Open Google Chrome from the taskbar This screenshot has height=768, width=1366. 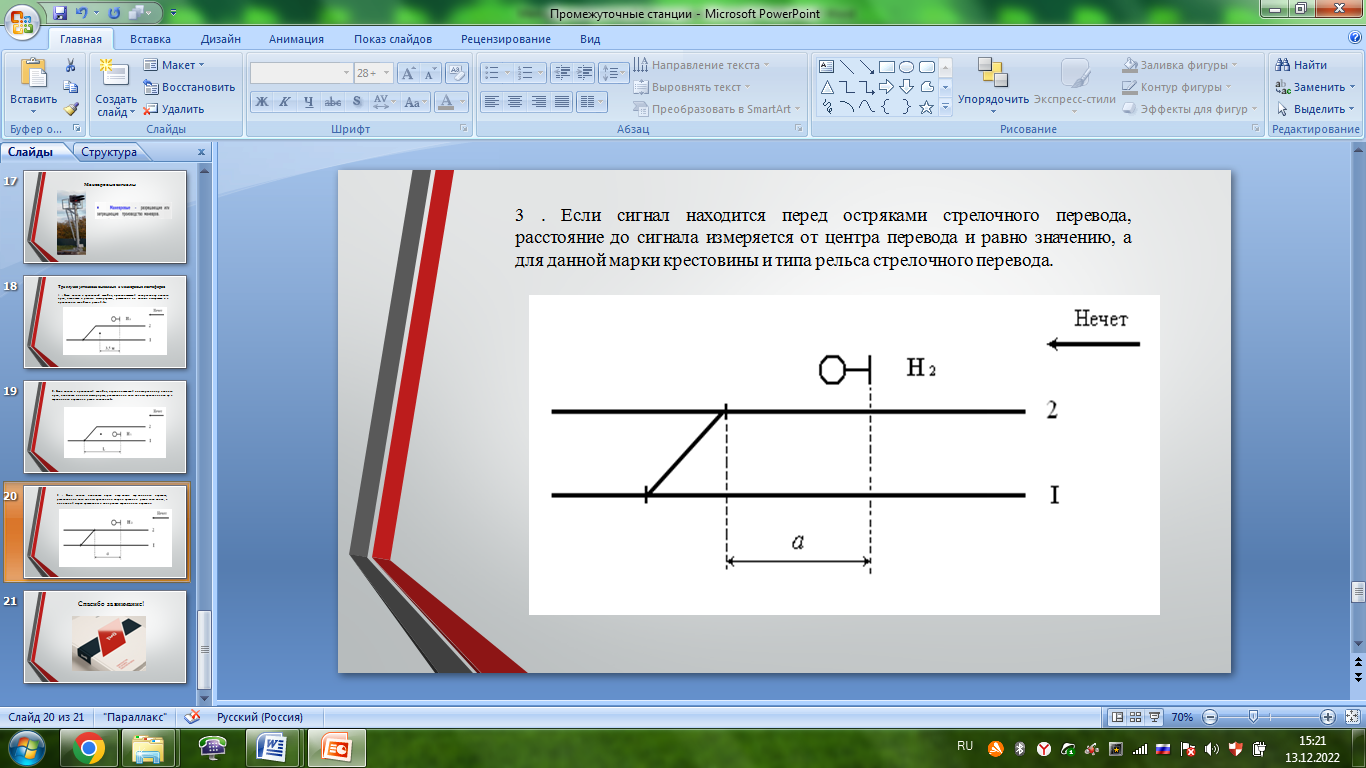pyautogui.click(x=89, y=747)
